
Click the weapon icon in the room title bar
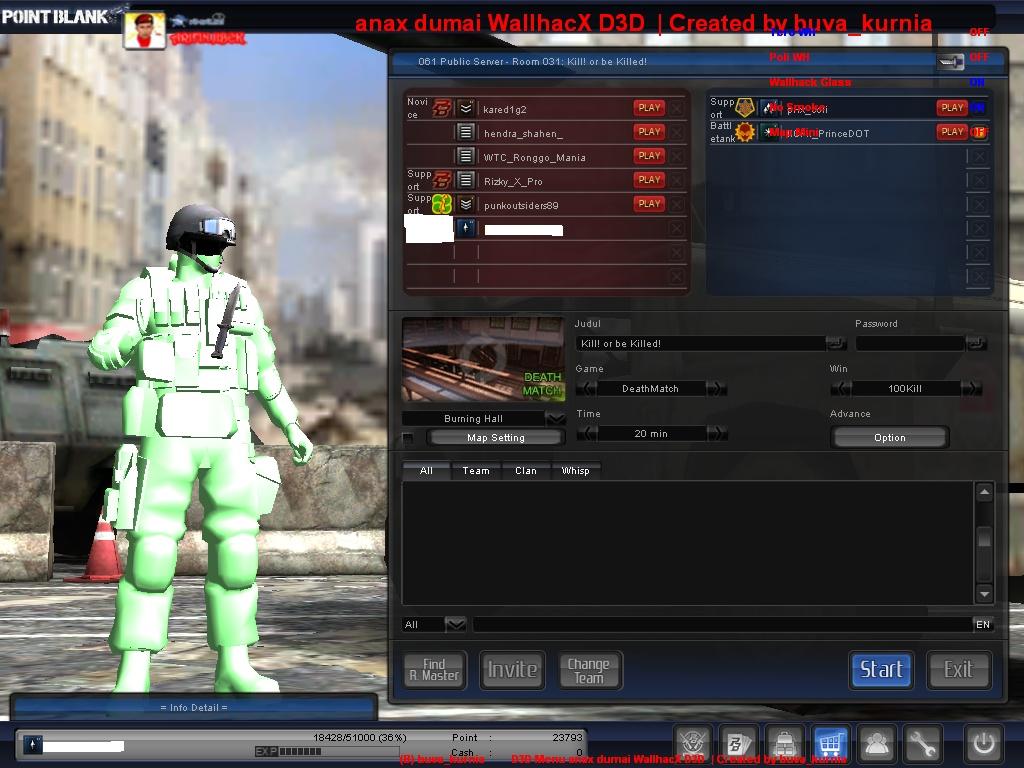[950, 62]
